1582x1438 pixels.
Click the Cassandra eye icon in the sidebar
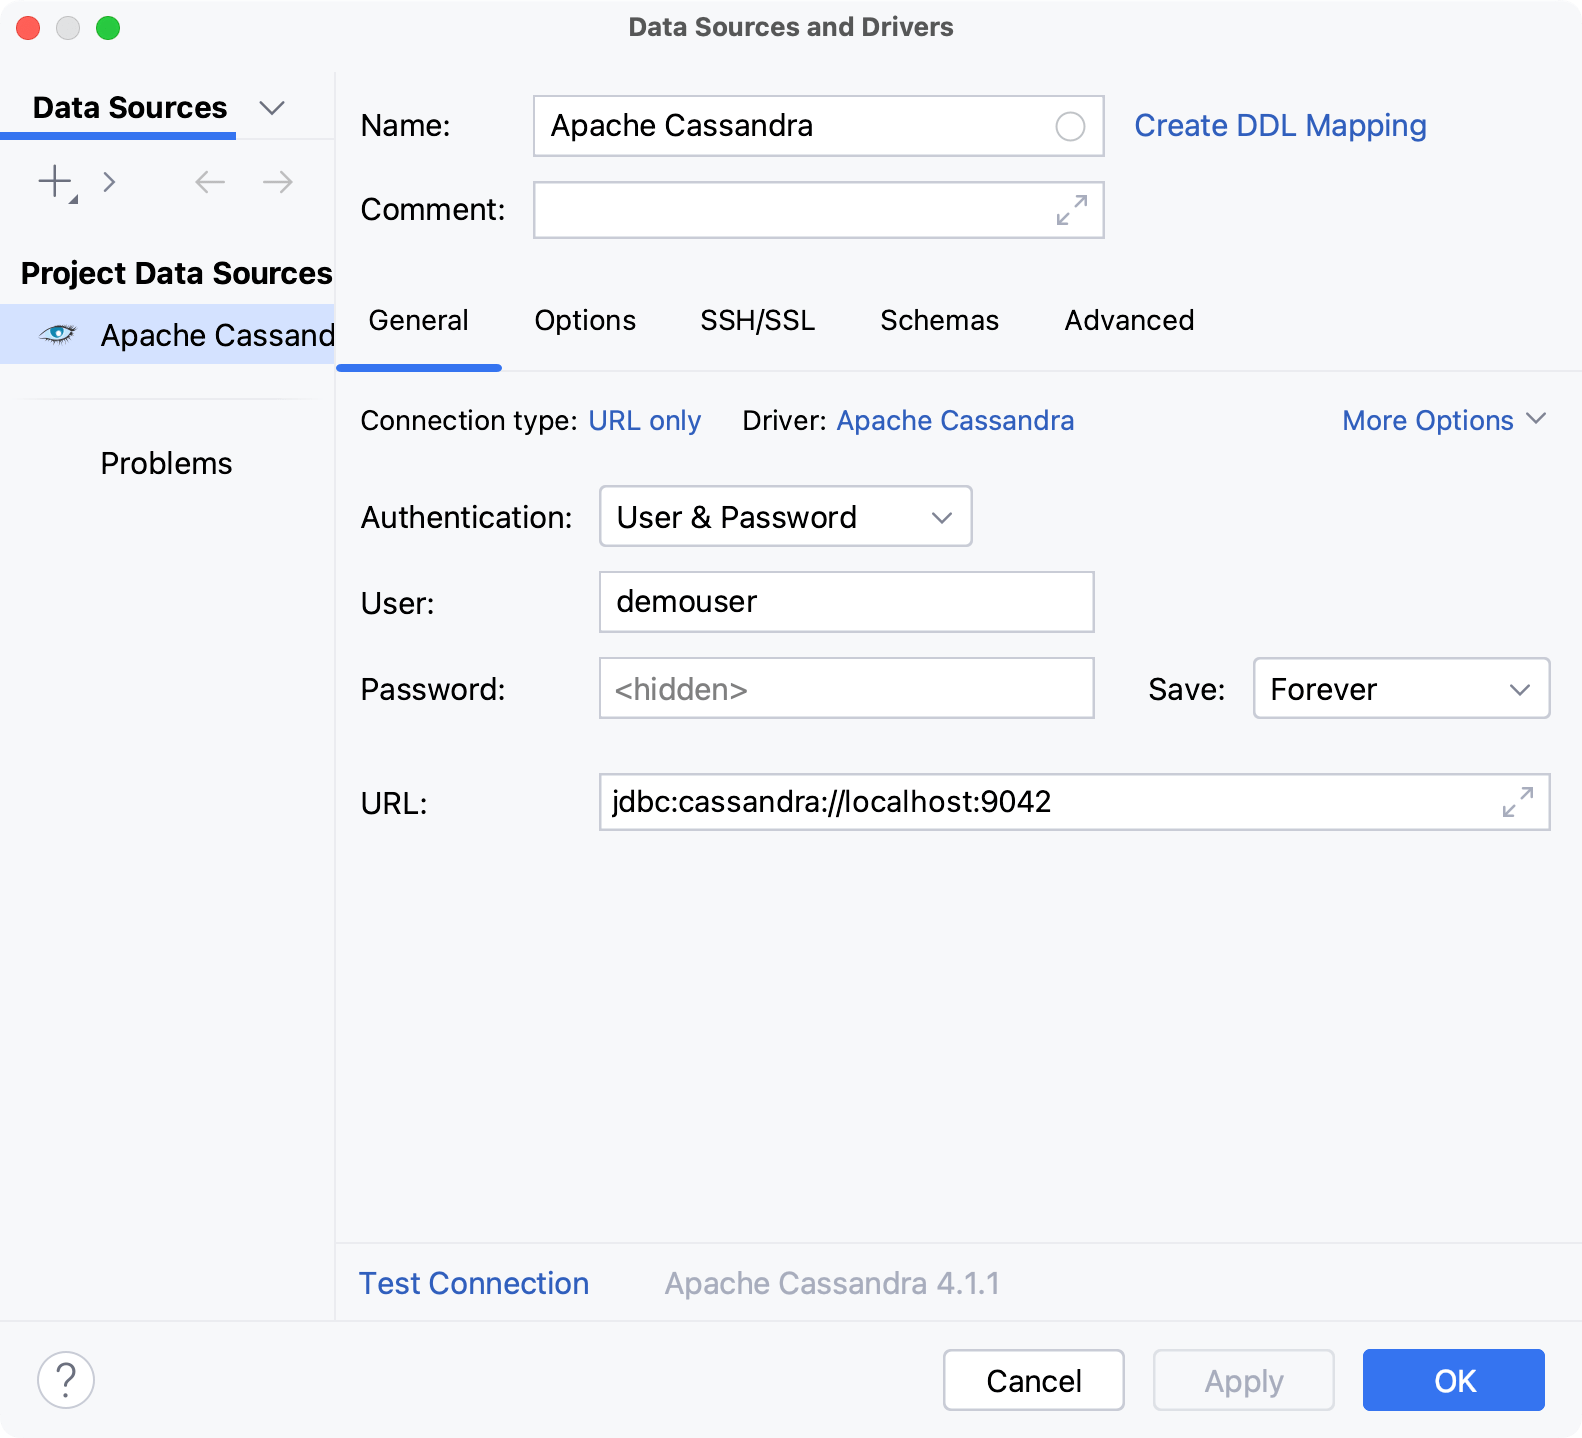(58, 334)
